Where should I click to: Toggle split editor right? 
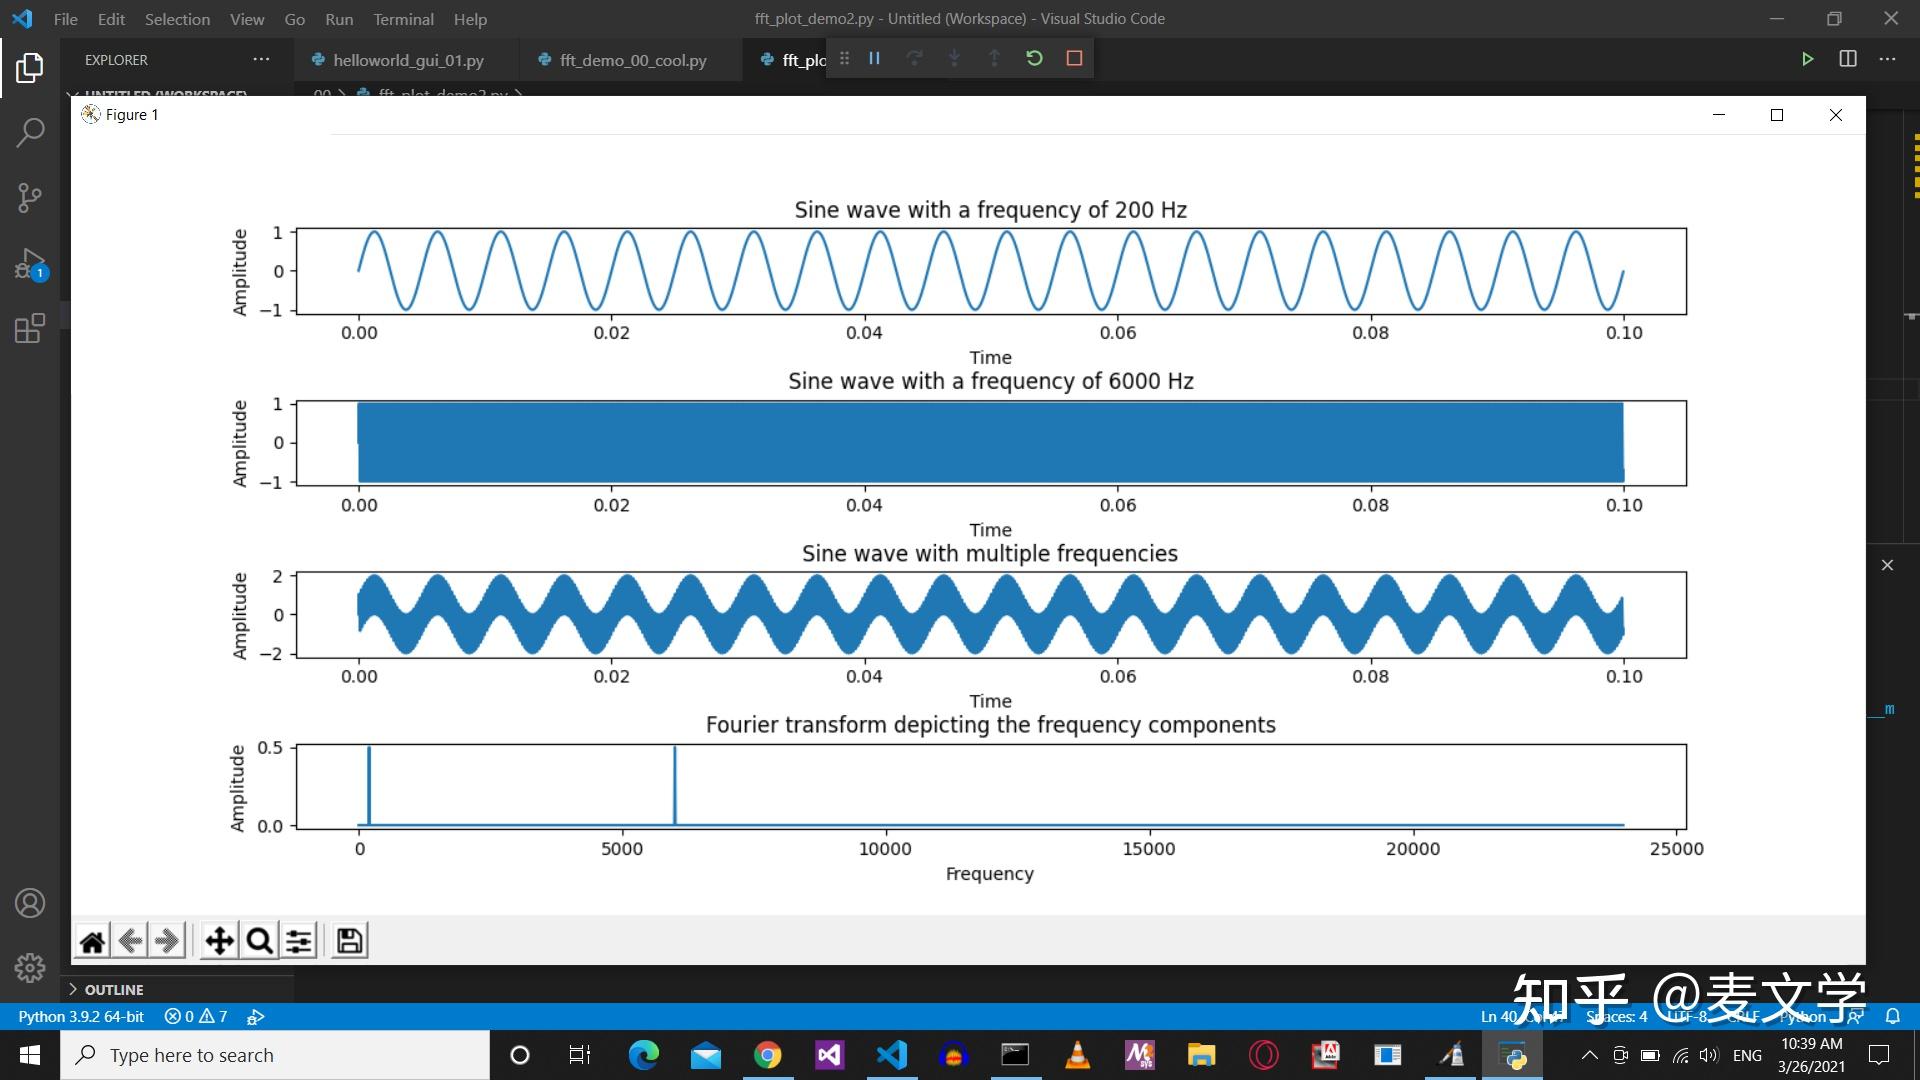(x=1847, y=59)
